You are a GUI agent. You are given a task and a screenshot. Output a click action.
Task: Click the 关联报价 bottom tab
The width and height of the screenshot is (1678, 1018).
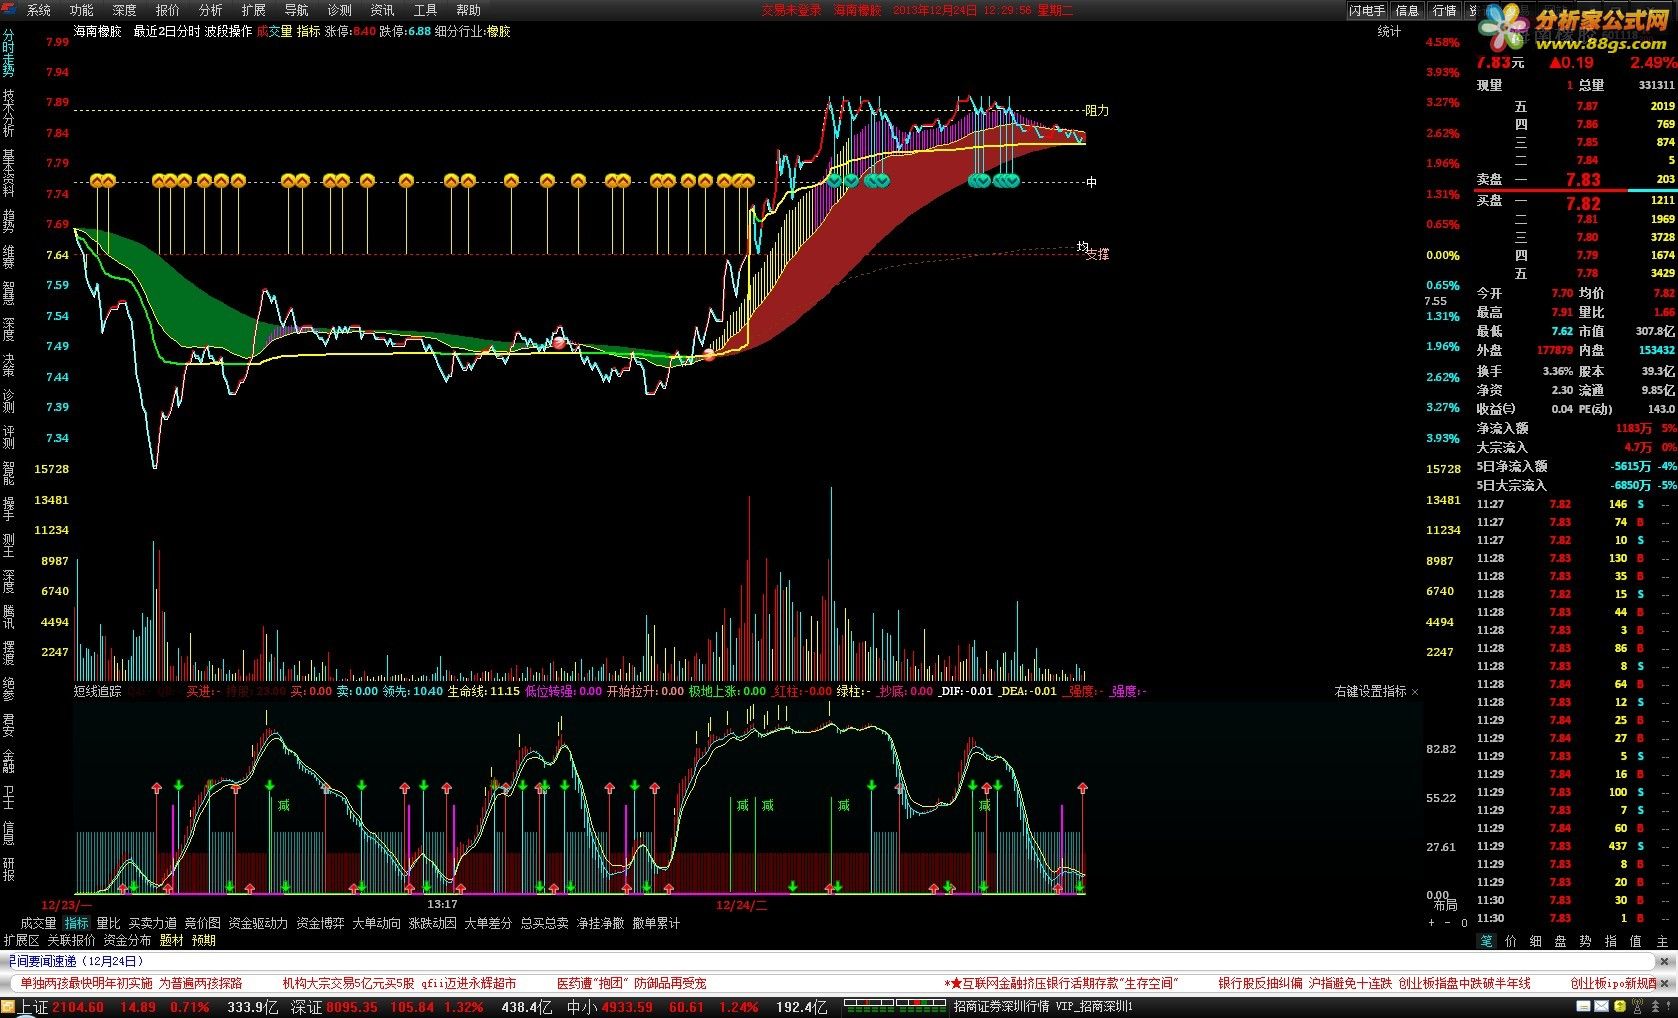pos(71,940)
